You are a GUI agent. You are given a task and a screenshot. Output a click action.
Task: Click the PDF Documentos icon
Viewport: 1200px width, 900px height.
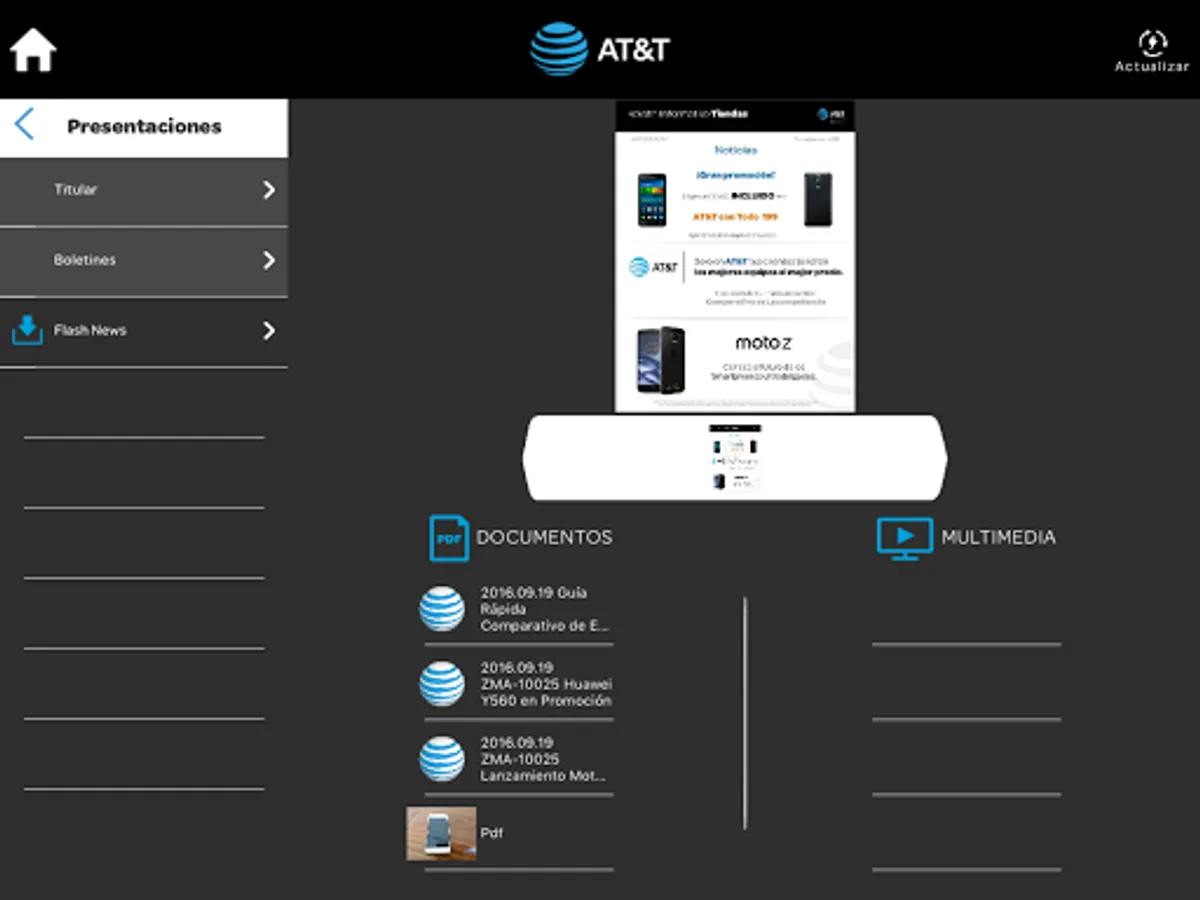pyautogui.click(x=449, y=537)
